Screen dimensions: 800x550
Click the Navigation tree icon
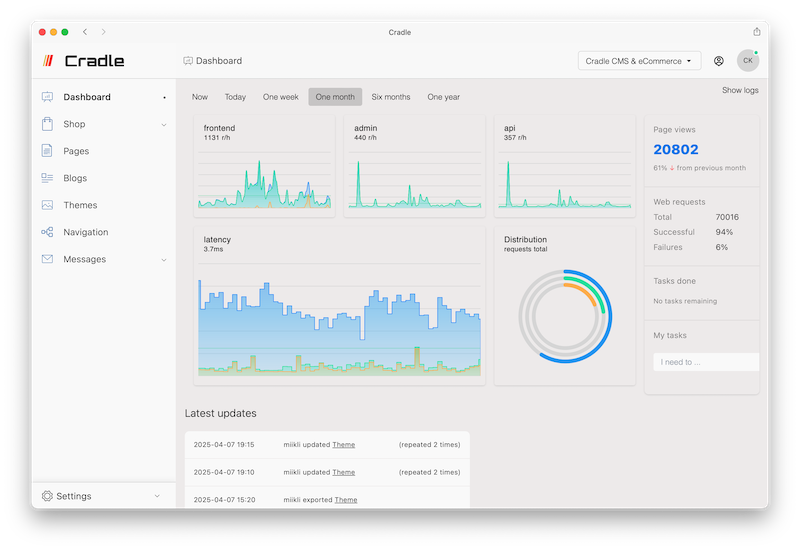tap(47, 232)
